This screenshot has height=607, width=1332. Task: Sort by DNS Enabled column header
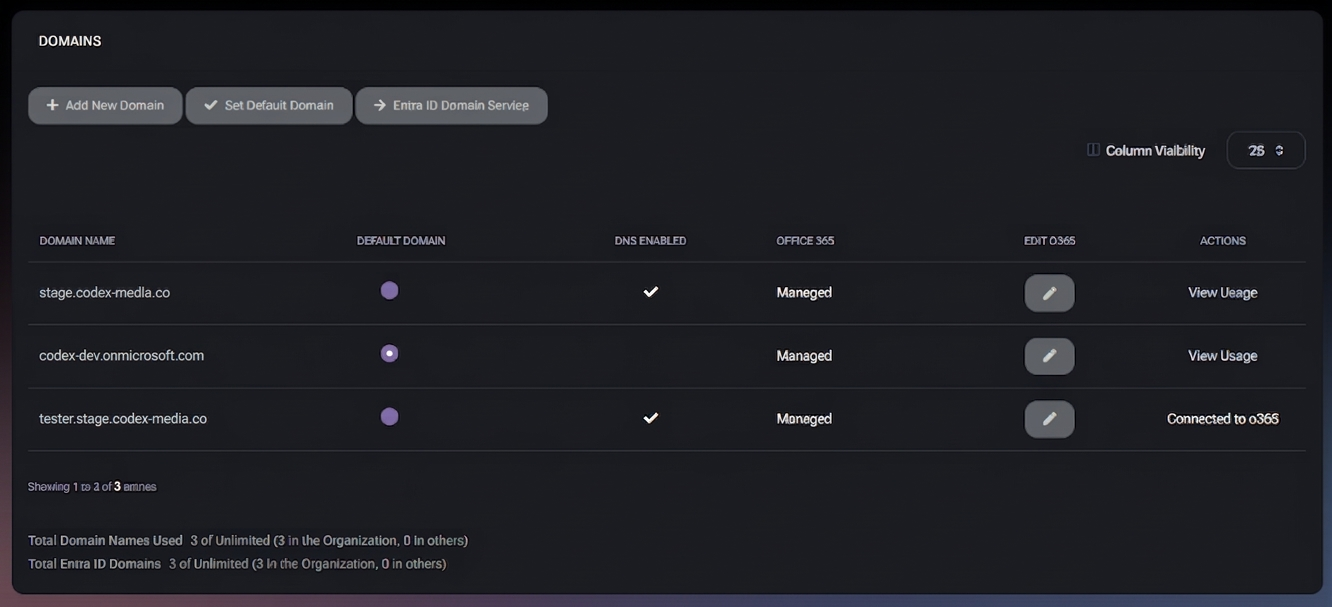pyautogui.click(x=650, y=241)
